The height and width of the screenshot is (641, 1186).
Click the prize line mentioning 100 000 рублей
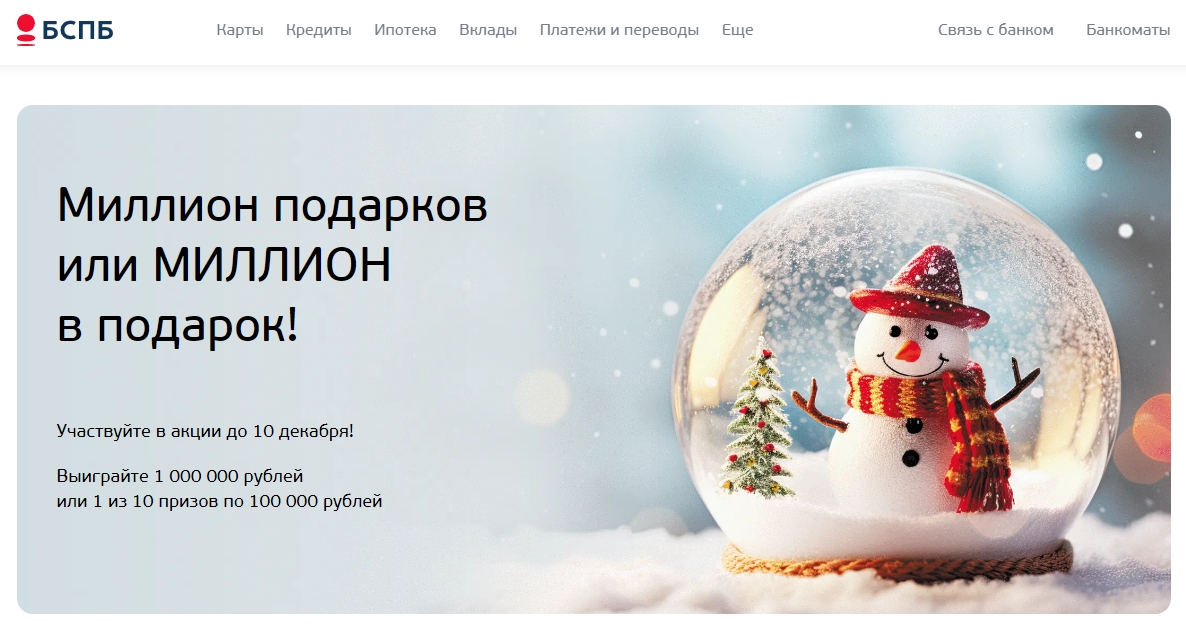pyautogui.click(x=219, y=501)
